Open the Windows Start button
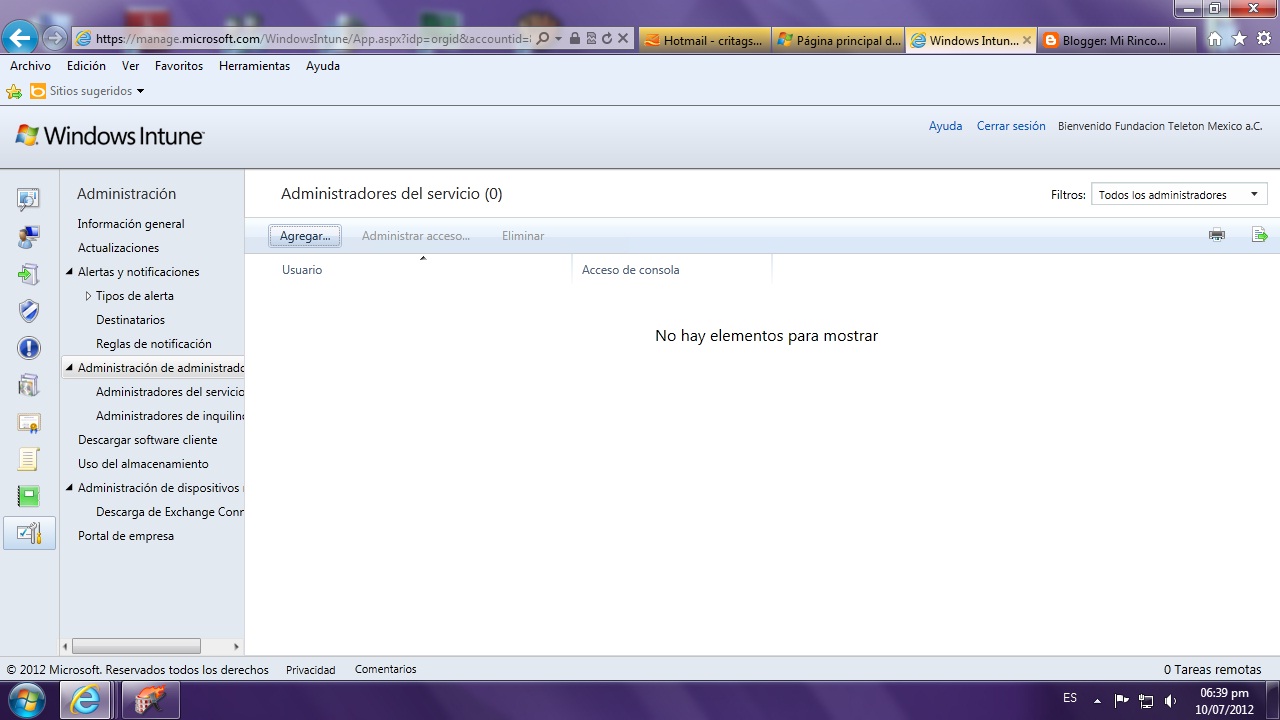Image resolution: width=1280 pixels, height=720 pixels. (x=26, y=699)
